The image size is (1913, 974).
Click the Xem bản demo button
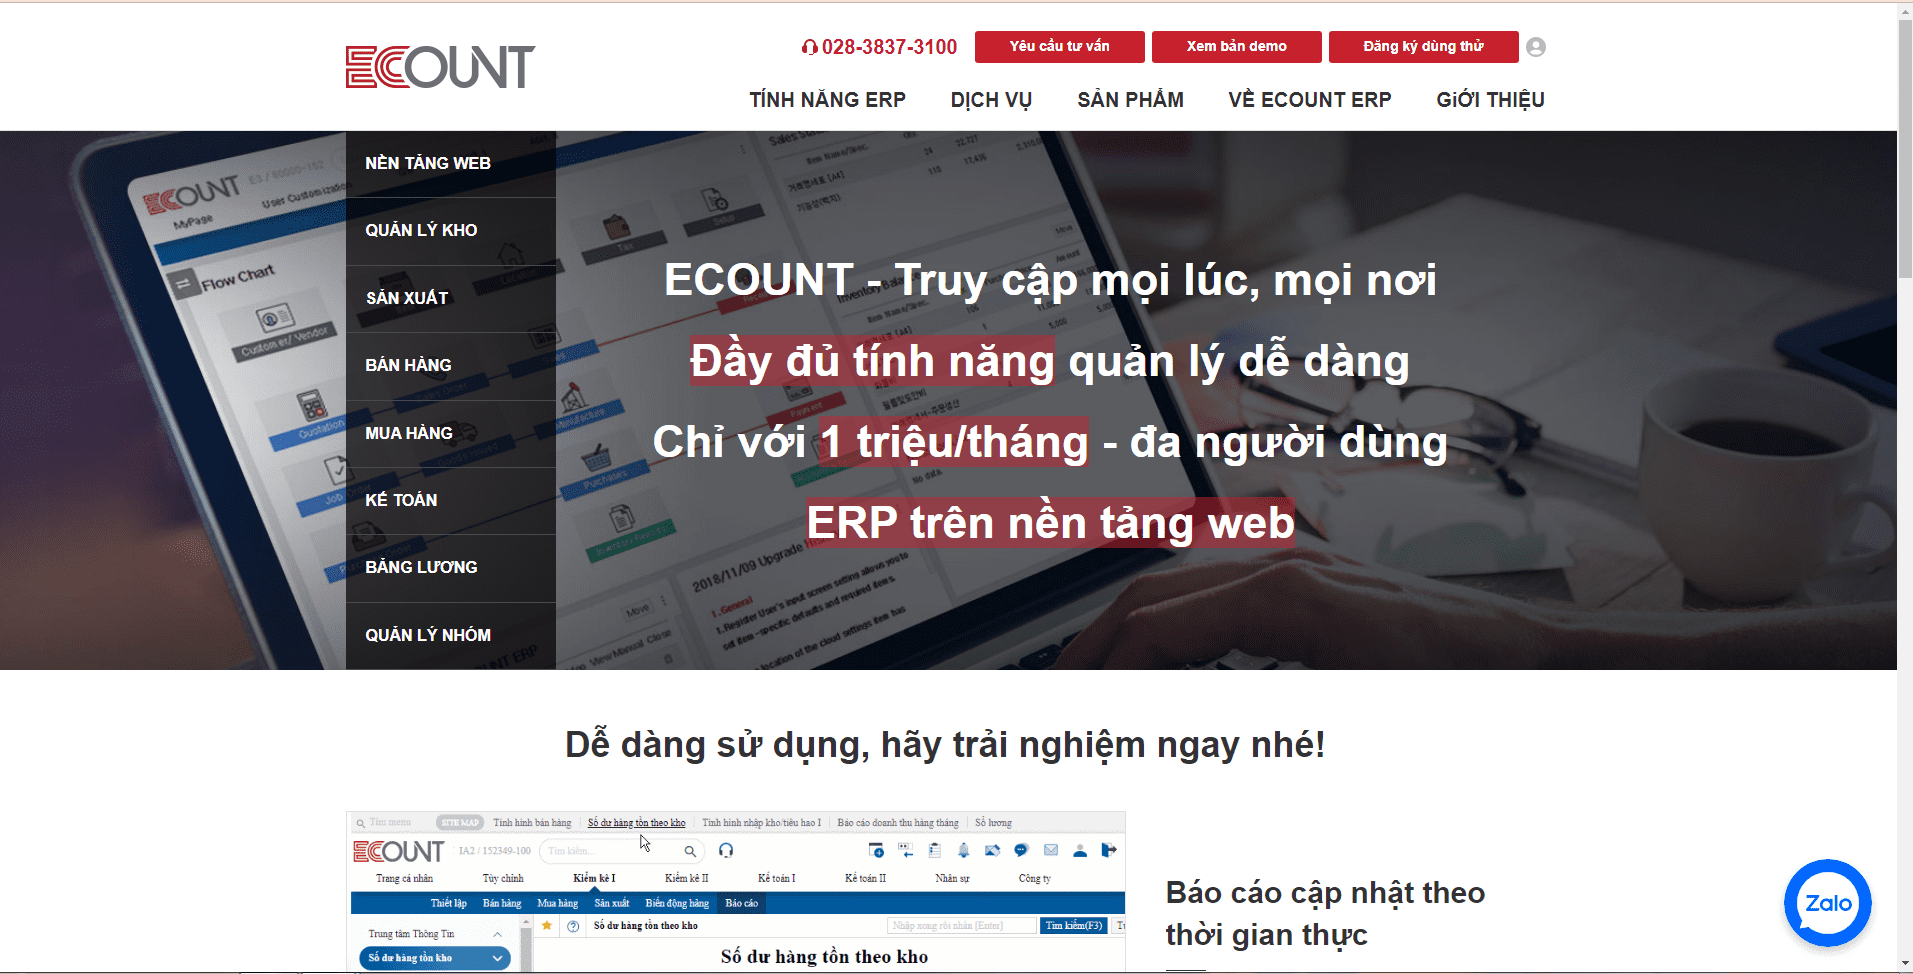(x=1236, y=47)
